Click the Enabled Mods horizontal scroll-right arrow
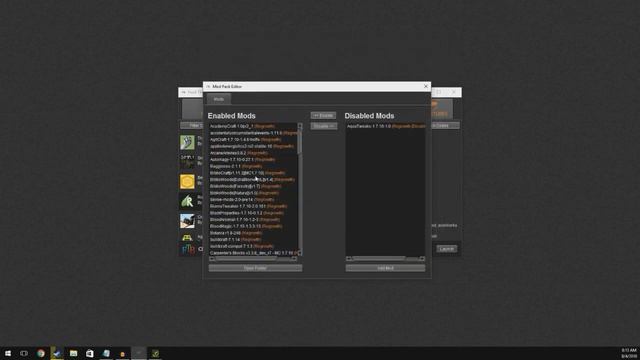 point(294,259)
